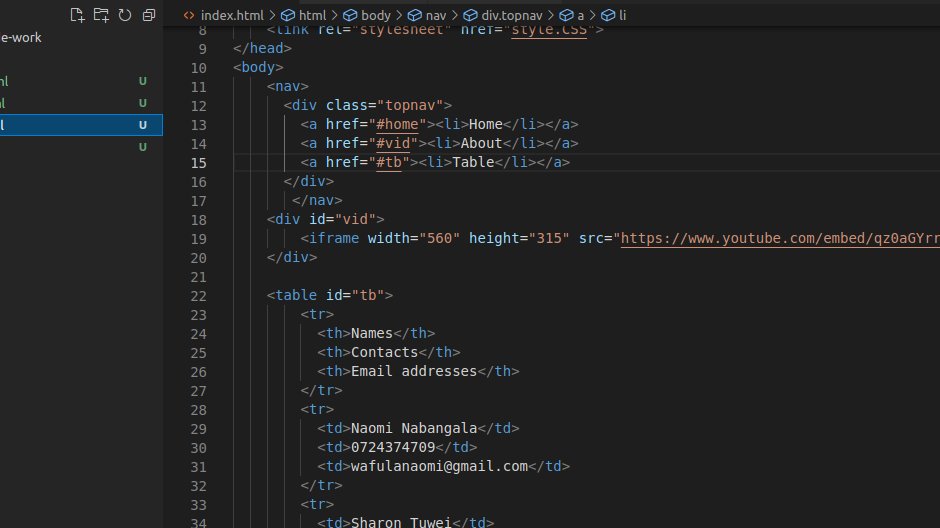Click the New File icon in explorer
Viewport: 940px width, 528px height.
click(77, 15)
